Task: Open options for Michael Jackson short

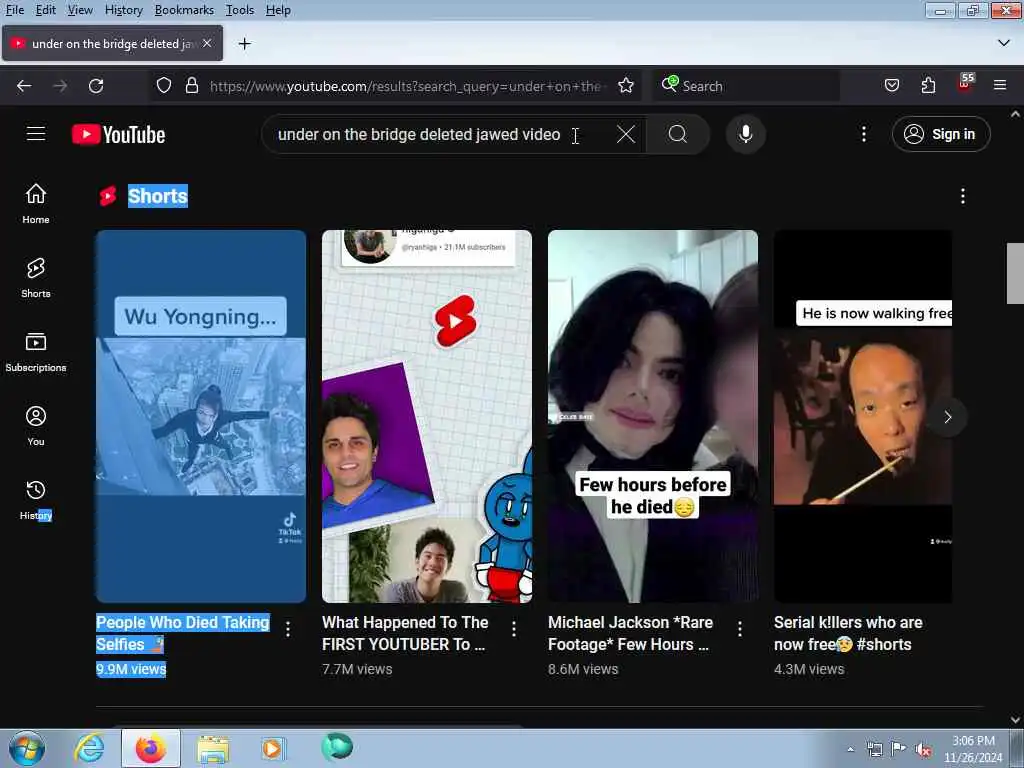Action: [x=739, y=629]
